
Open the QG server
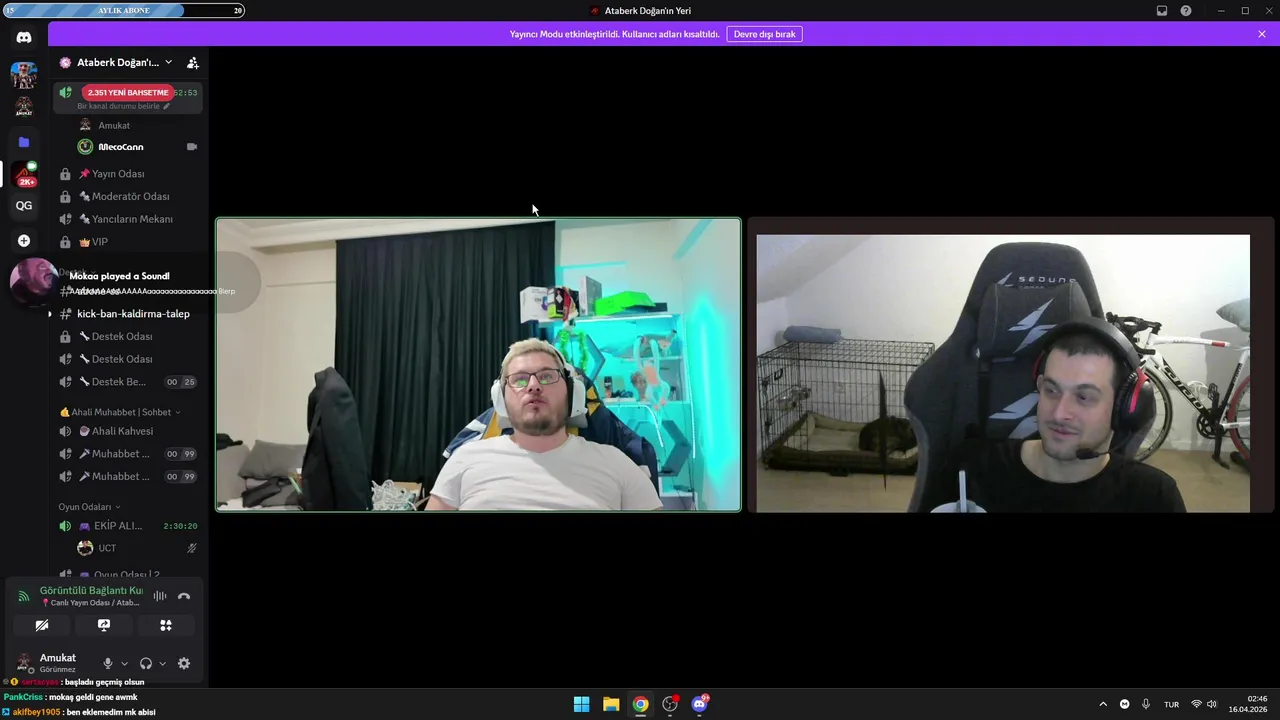(x=24, y=206)
